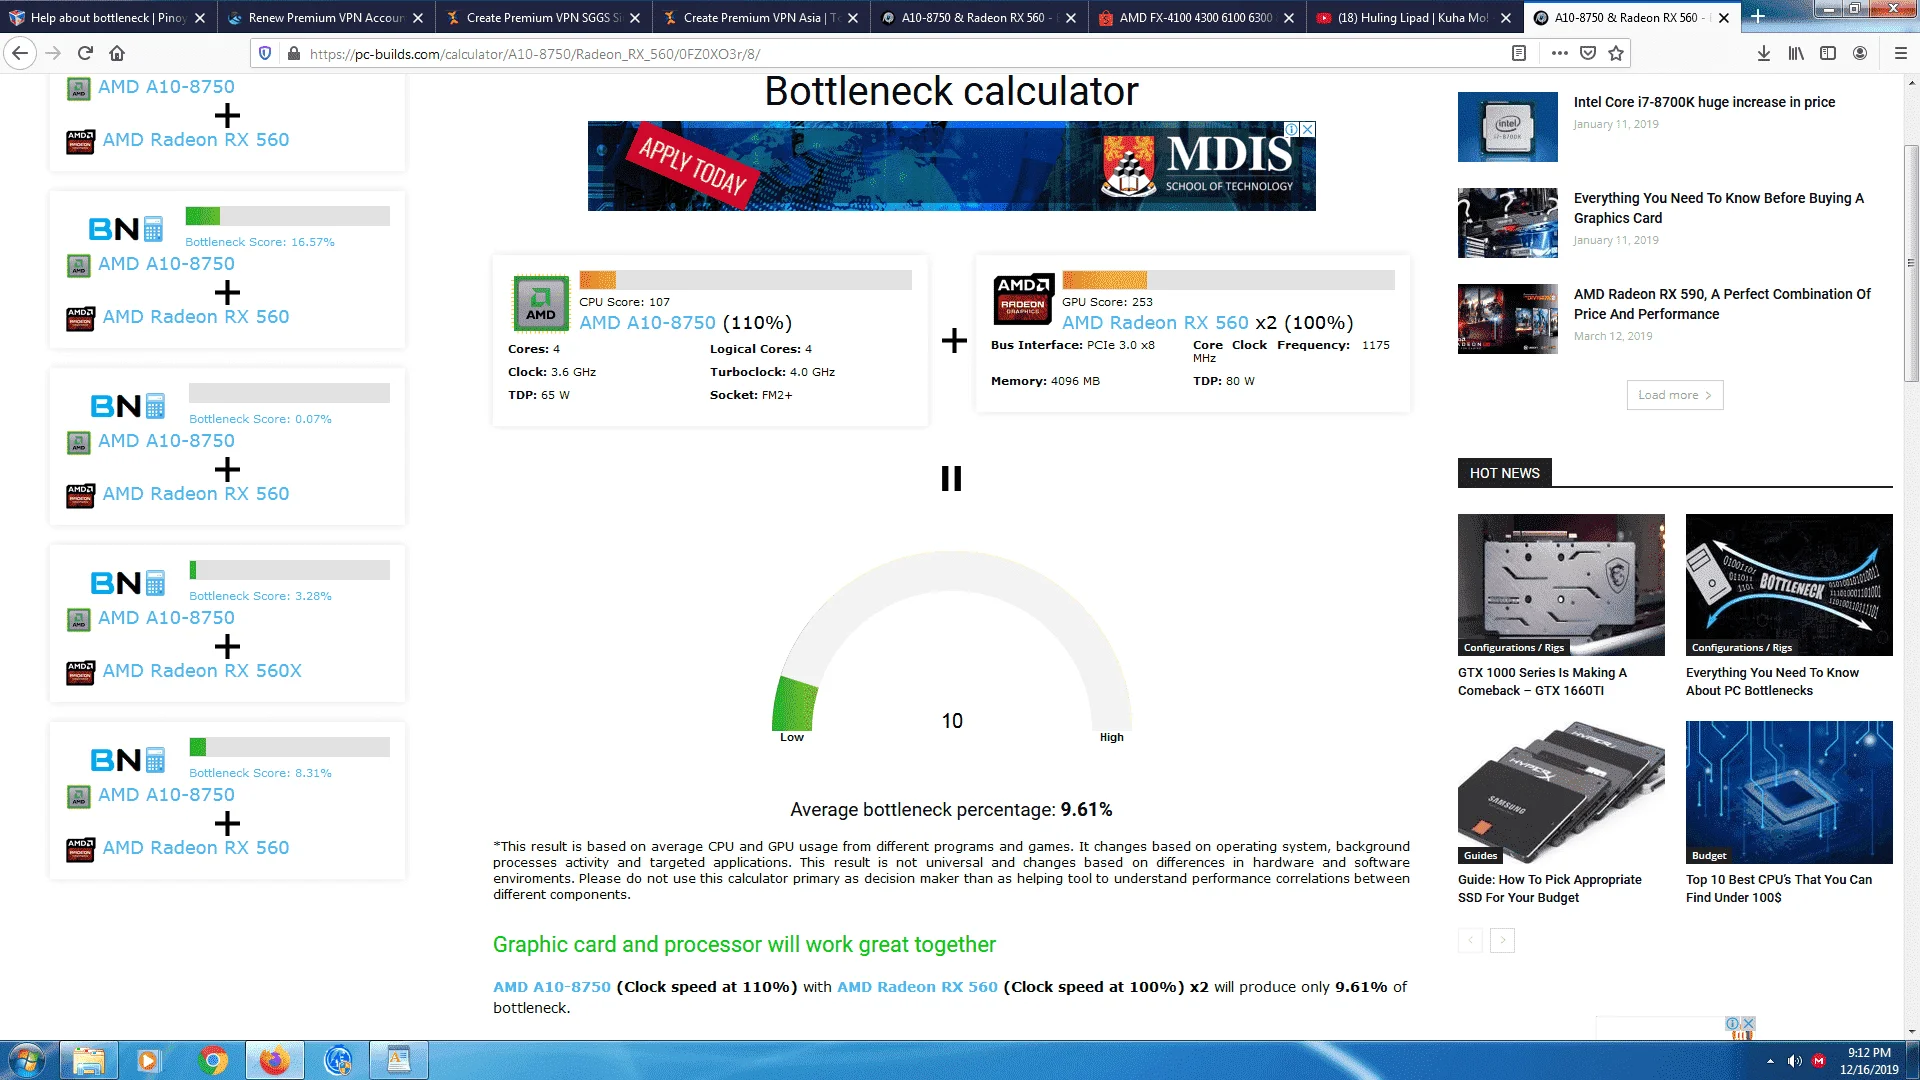Open 'Everything You Need To Know Before Buying' article

pyautogui.click(x=1718, y=208)
